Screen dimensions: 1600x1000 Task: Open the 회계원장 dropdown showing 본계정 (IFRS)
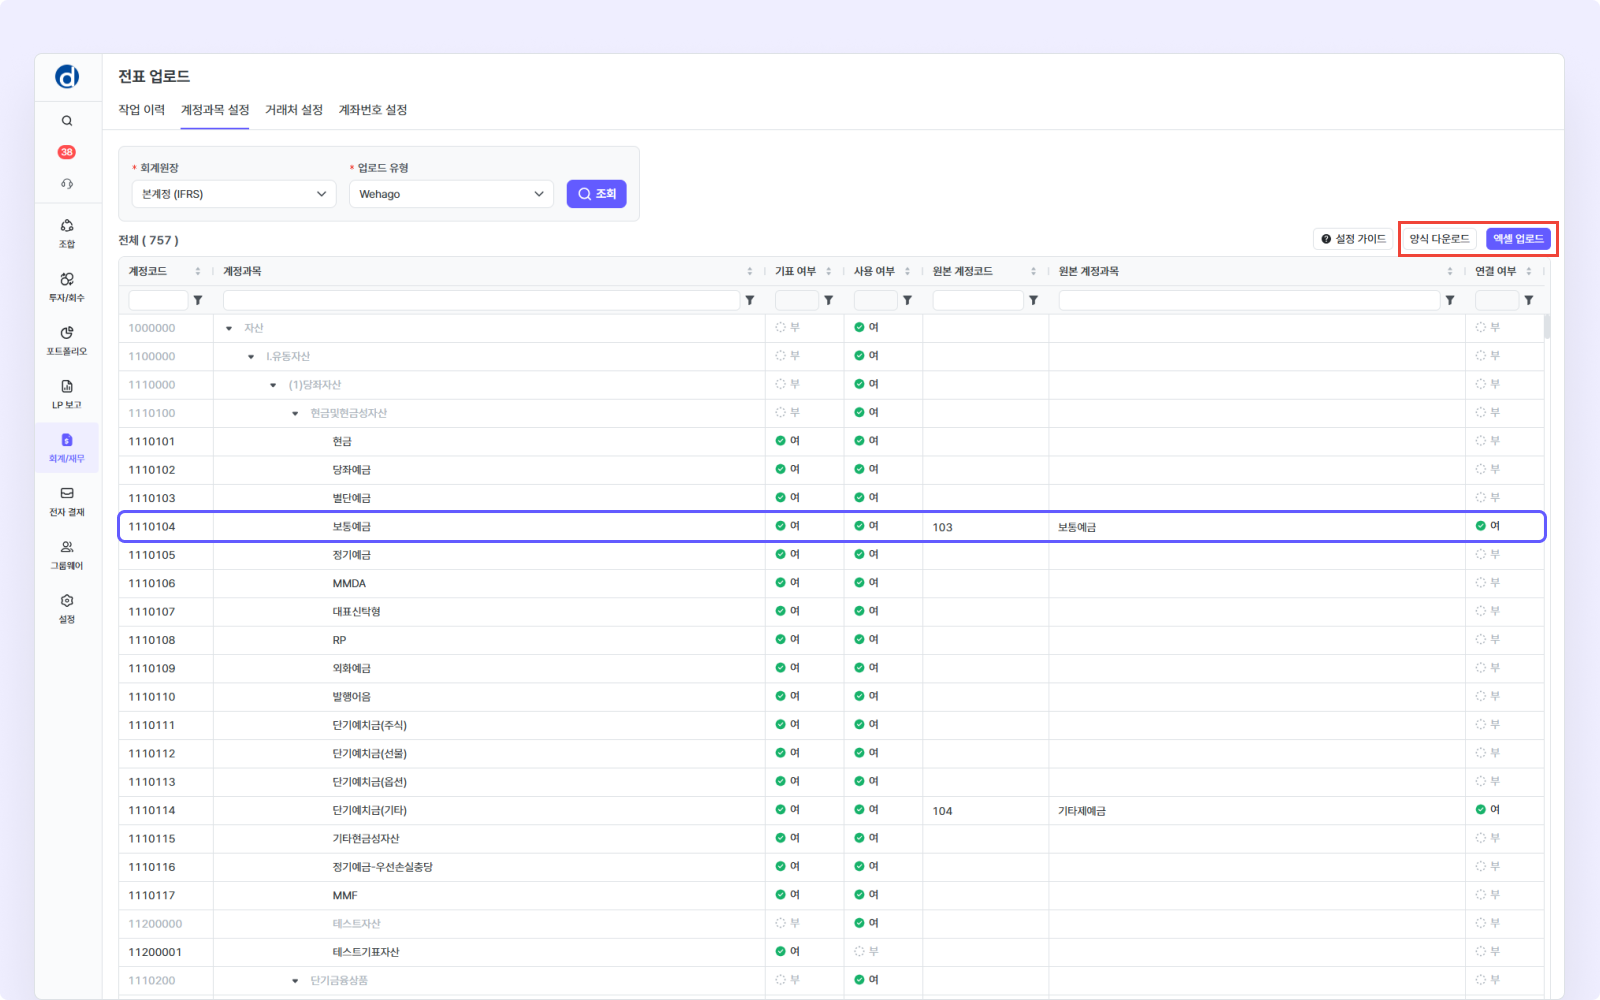(234, 194)
